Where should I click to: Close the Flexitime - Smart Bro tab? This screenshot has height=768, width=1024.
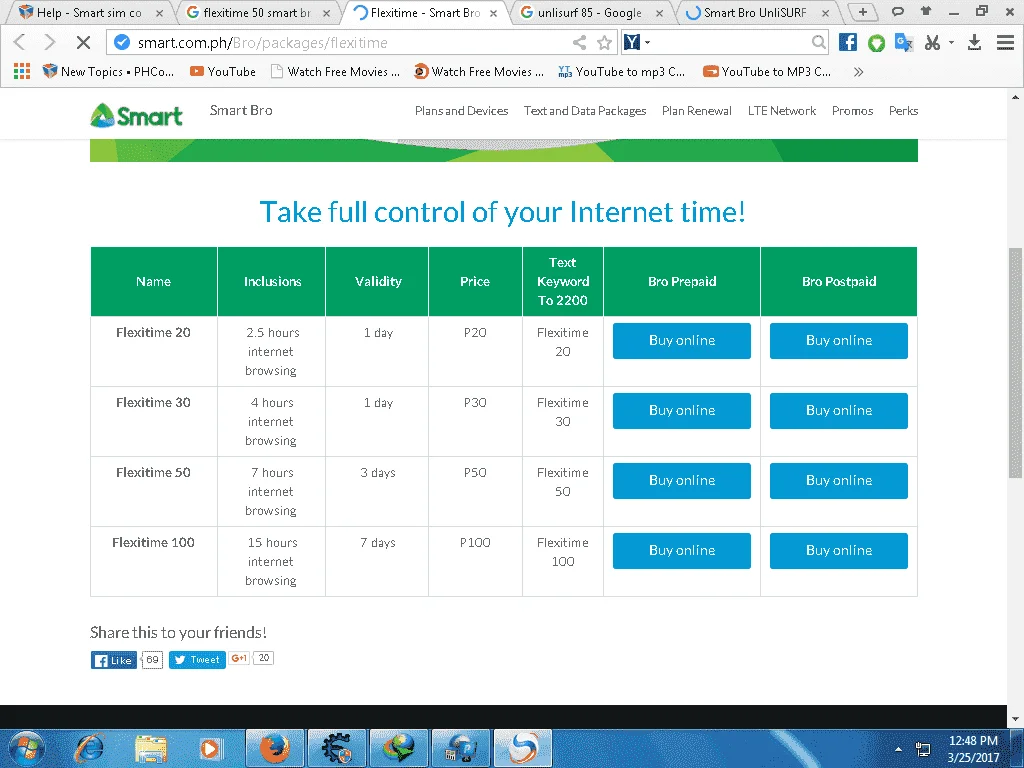point(493,13)
